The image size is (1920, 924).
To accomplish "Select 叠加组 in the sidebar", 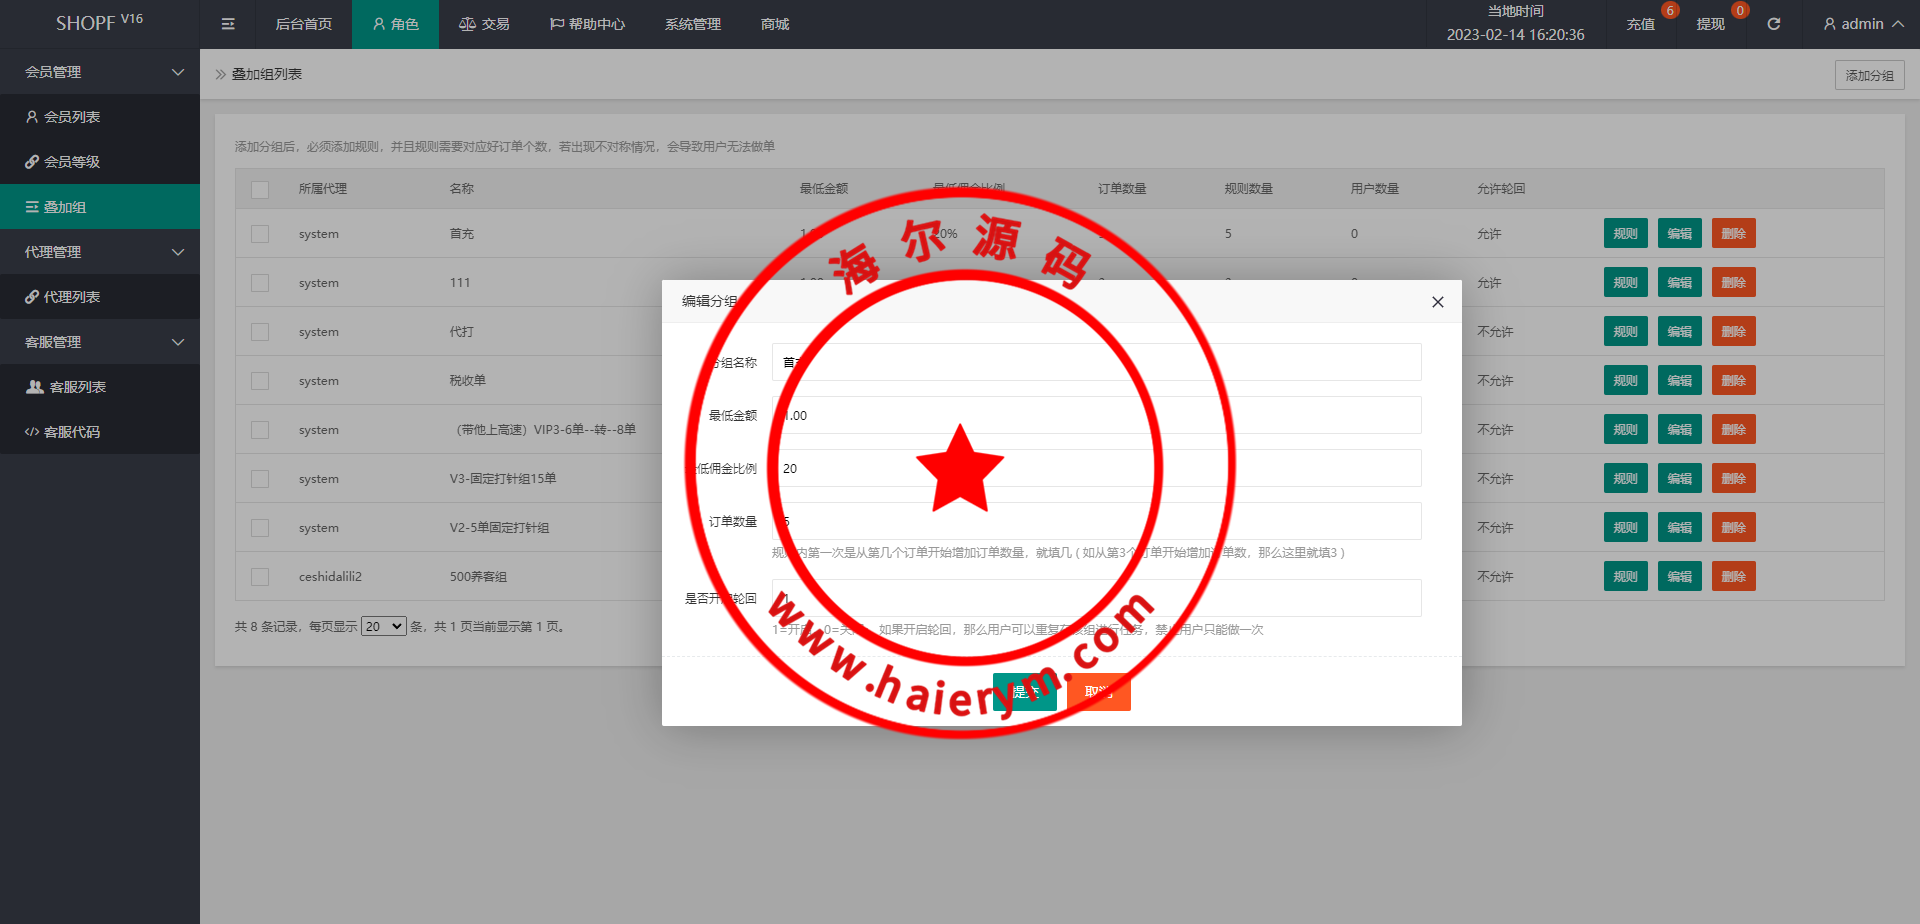I will click(x=56, y=207).
